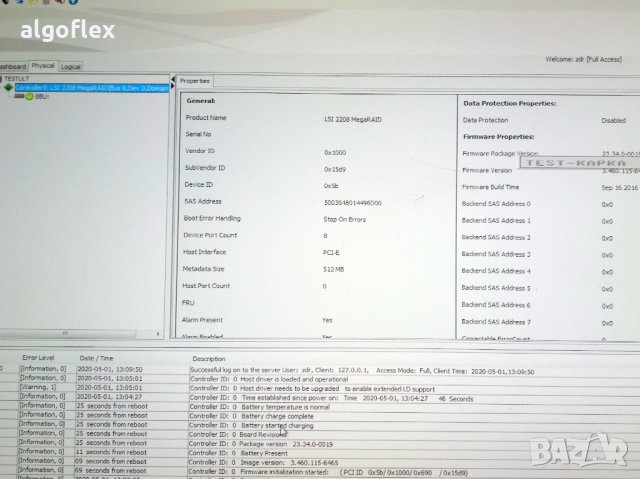
Task: Select the BBU tree item
Action: pos(43,97)
